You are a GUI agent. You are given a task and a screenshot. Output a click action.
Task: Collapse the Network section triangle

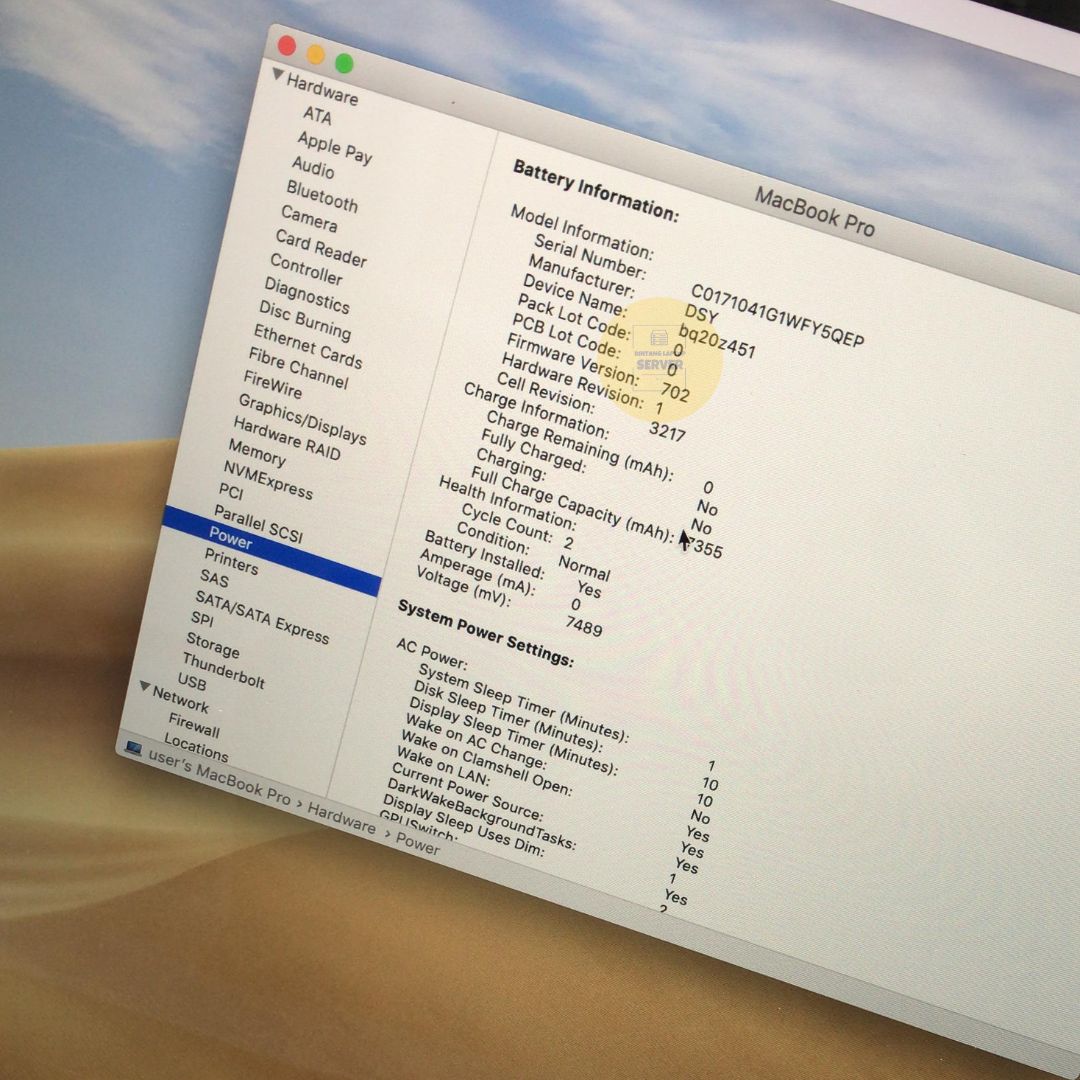tap(145, 686)
